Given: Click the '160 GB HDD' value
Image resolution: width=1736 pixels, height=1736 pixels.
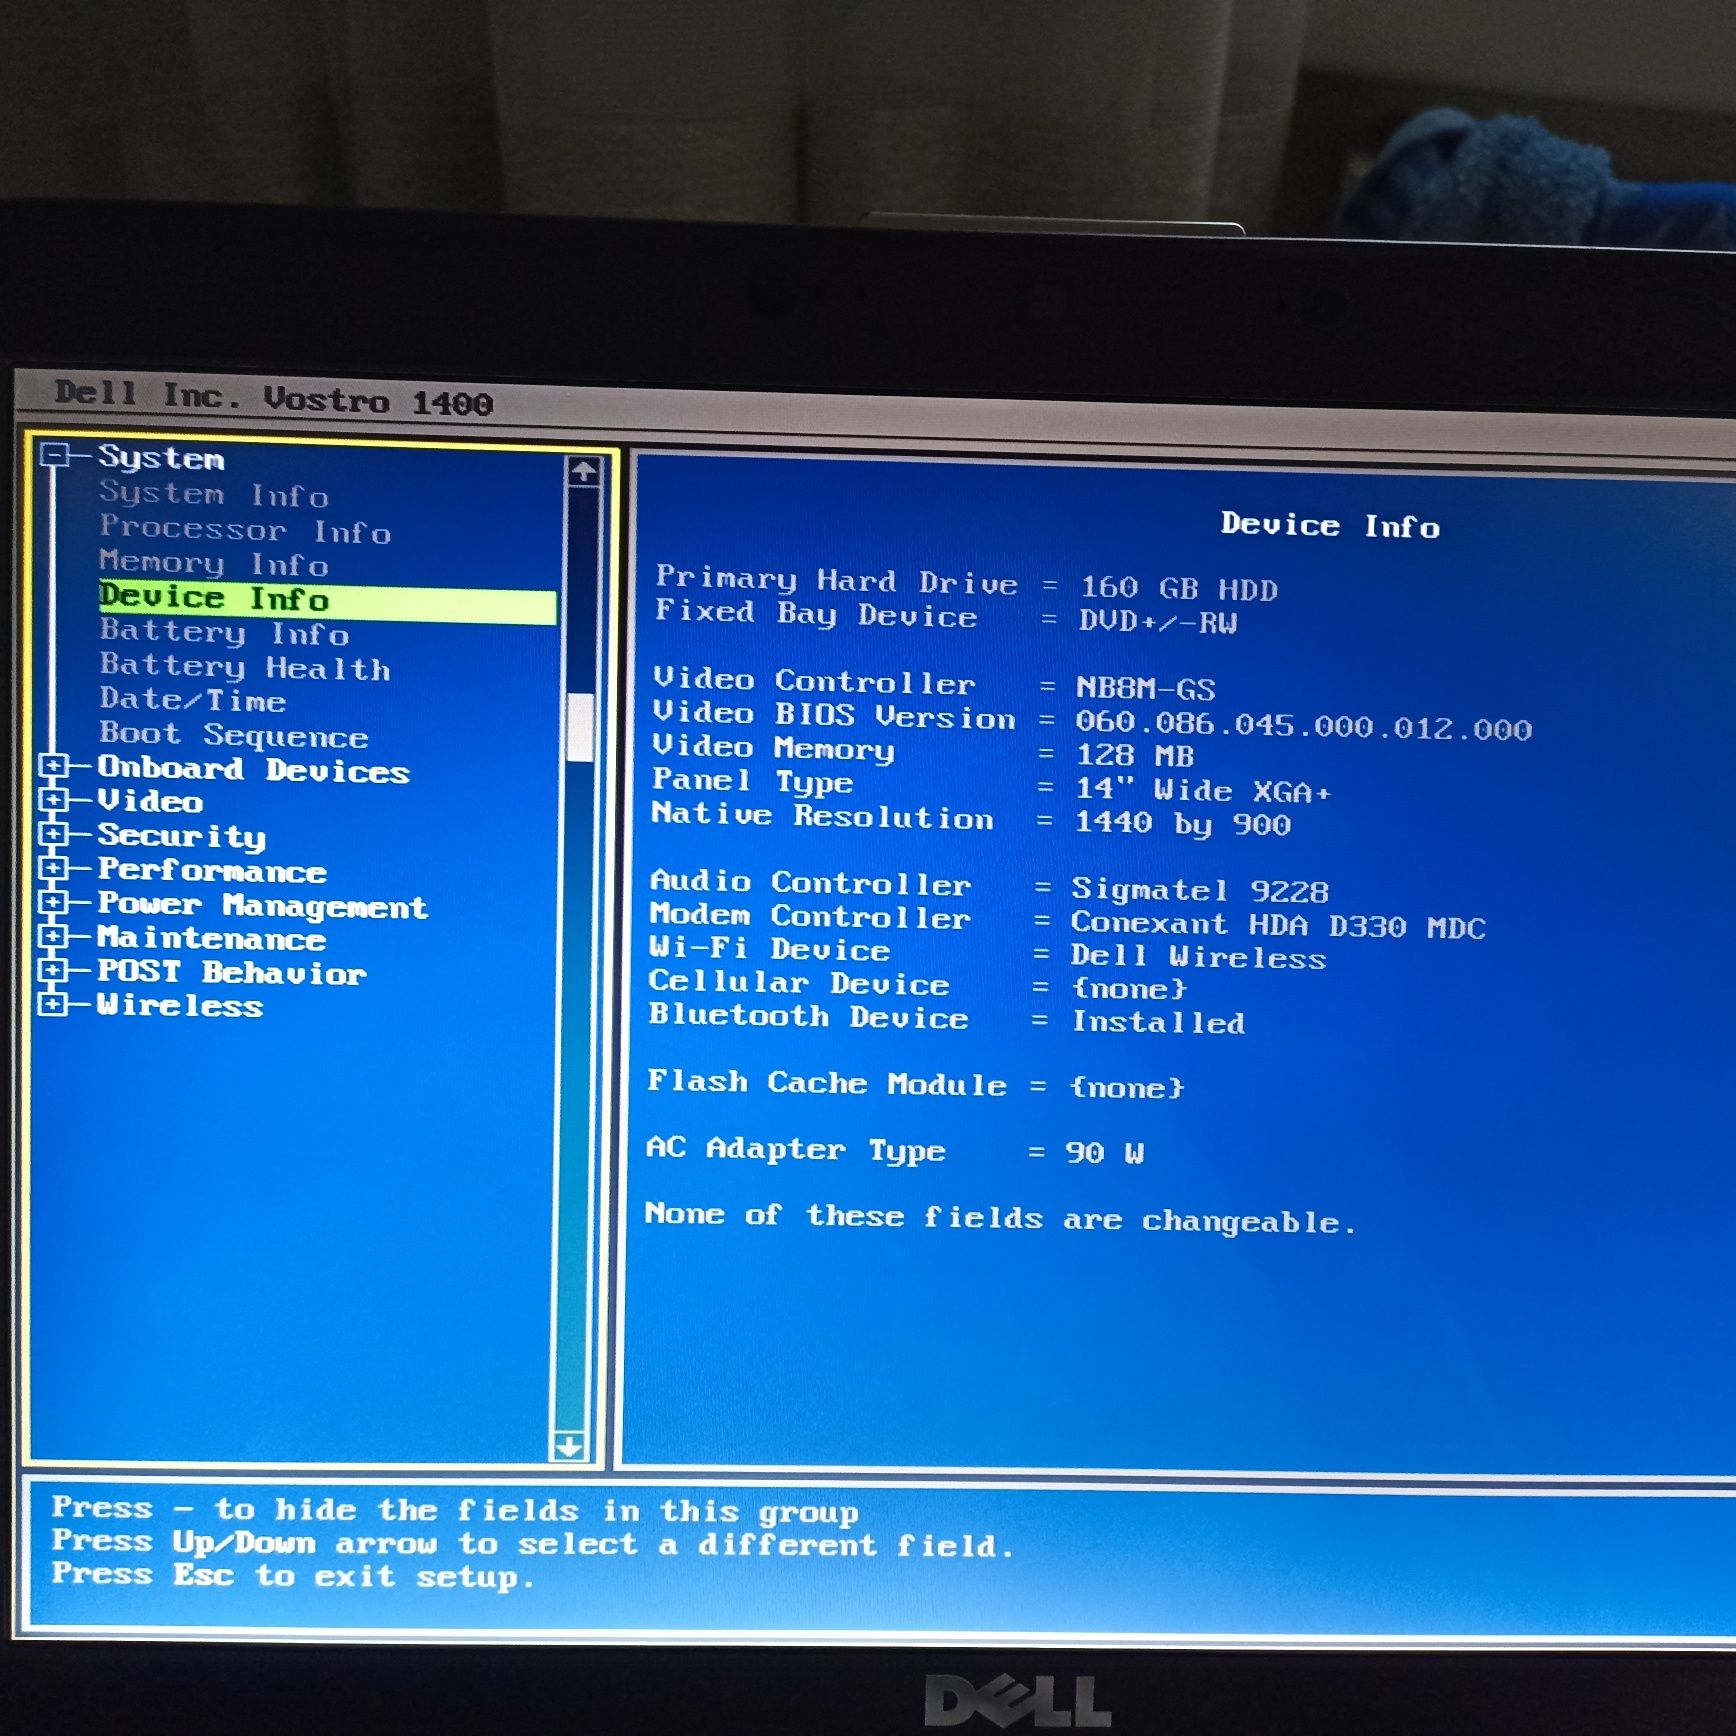Looking at the screenshot, I should (x=1179, y=588).
